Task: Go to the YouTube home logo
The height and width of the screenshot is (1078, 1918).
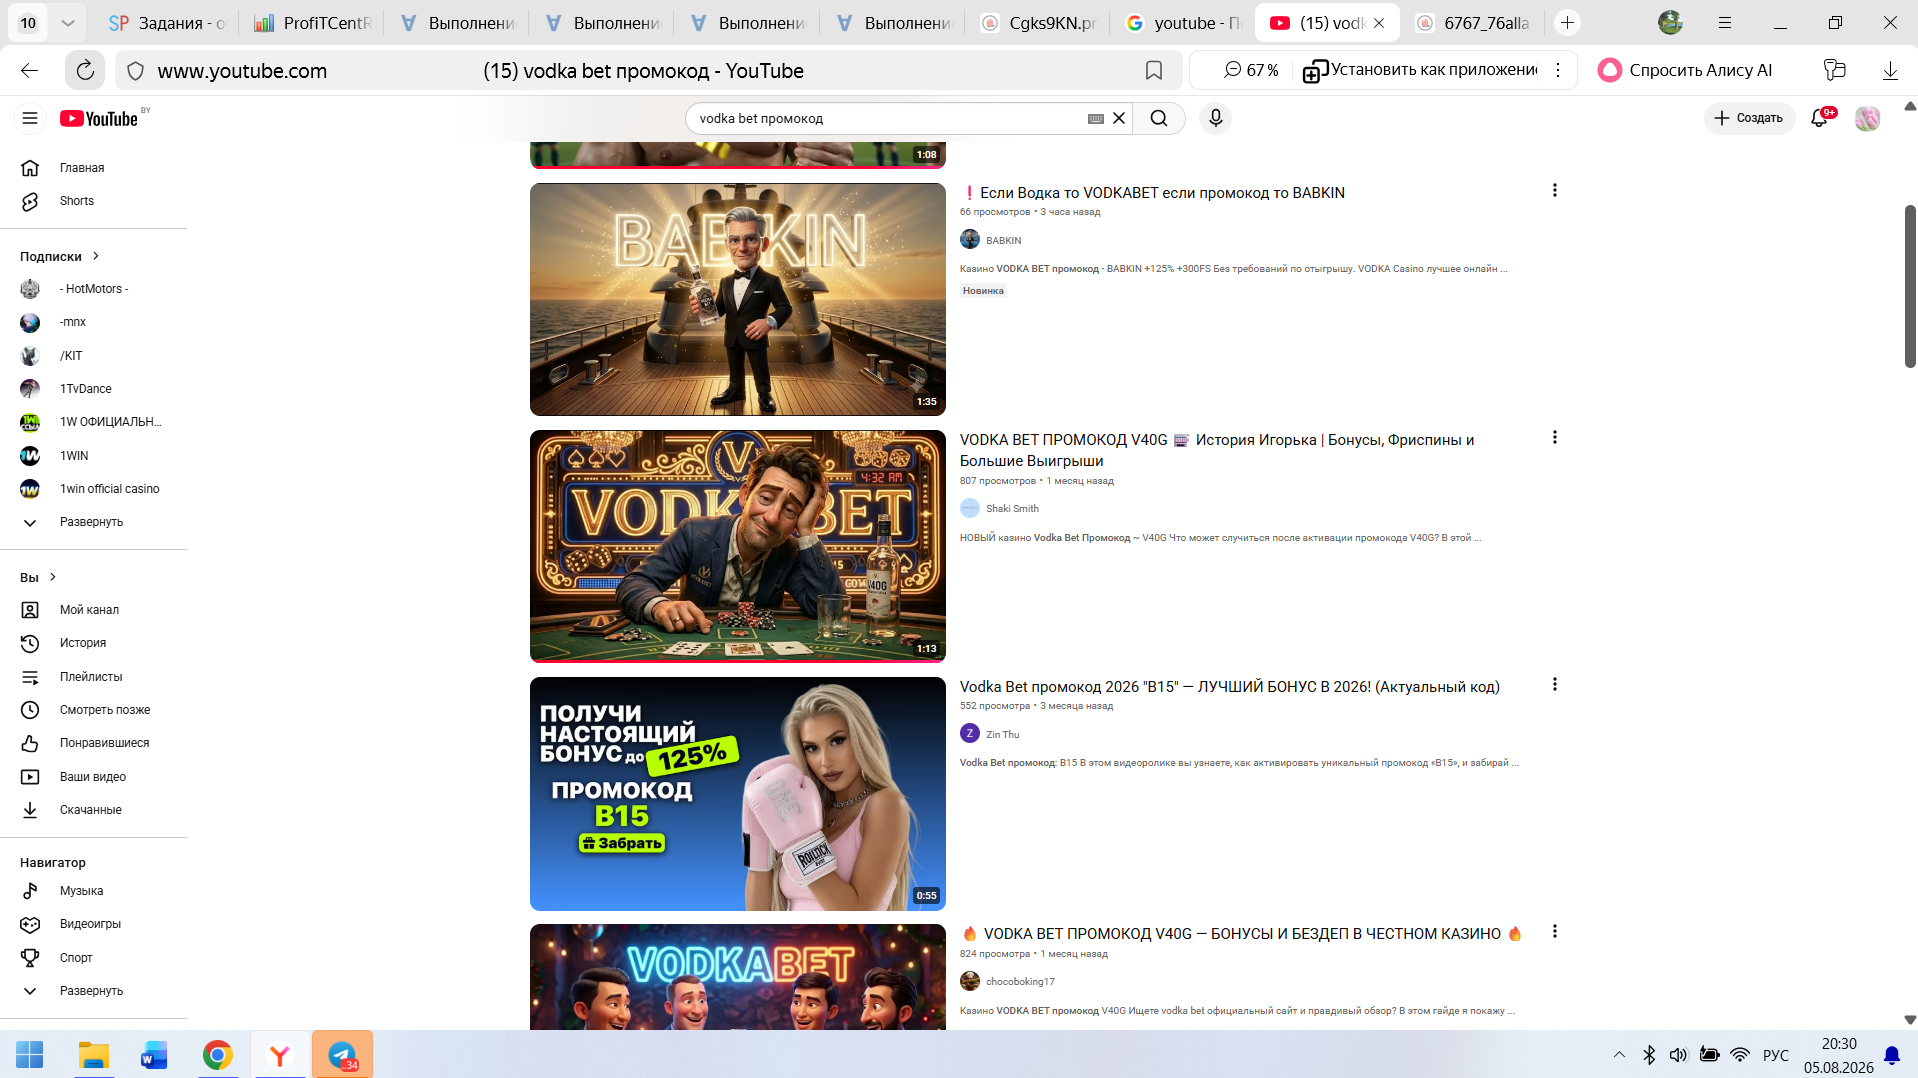Action: [x=99, y=118]
